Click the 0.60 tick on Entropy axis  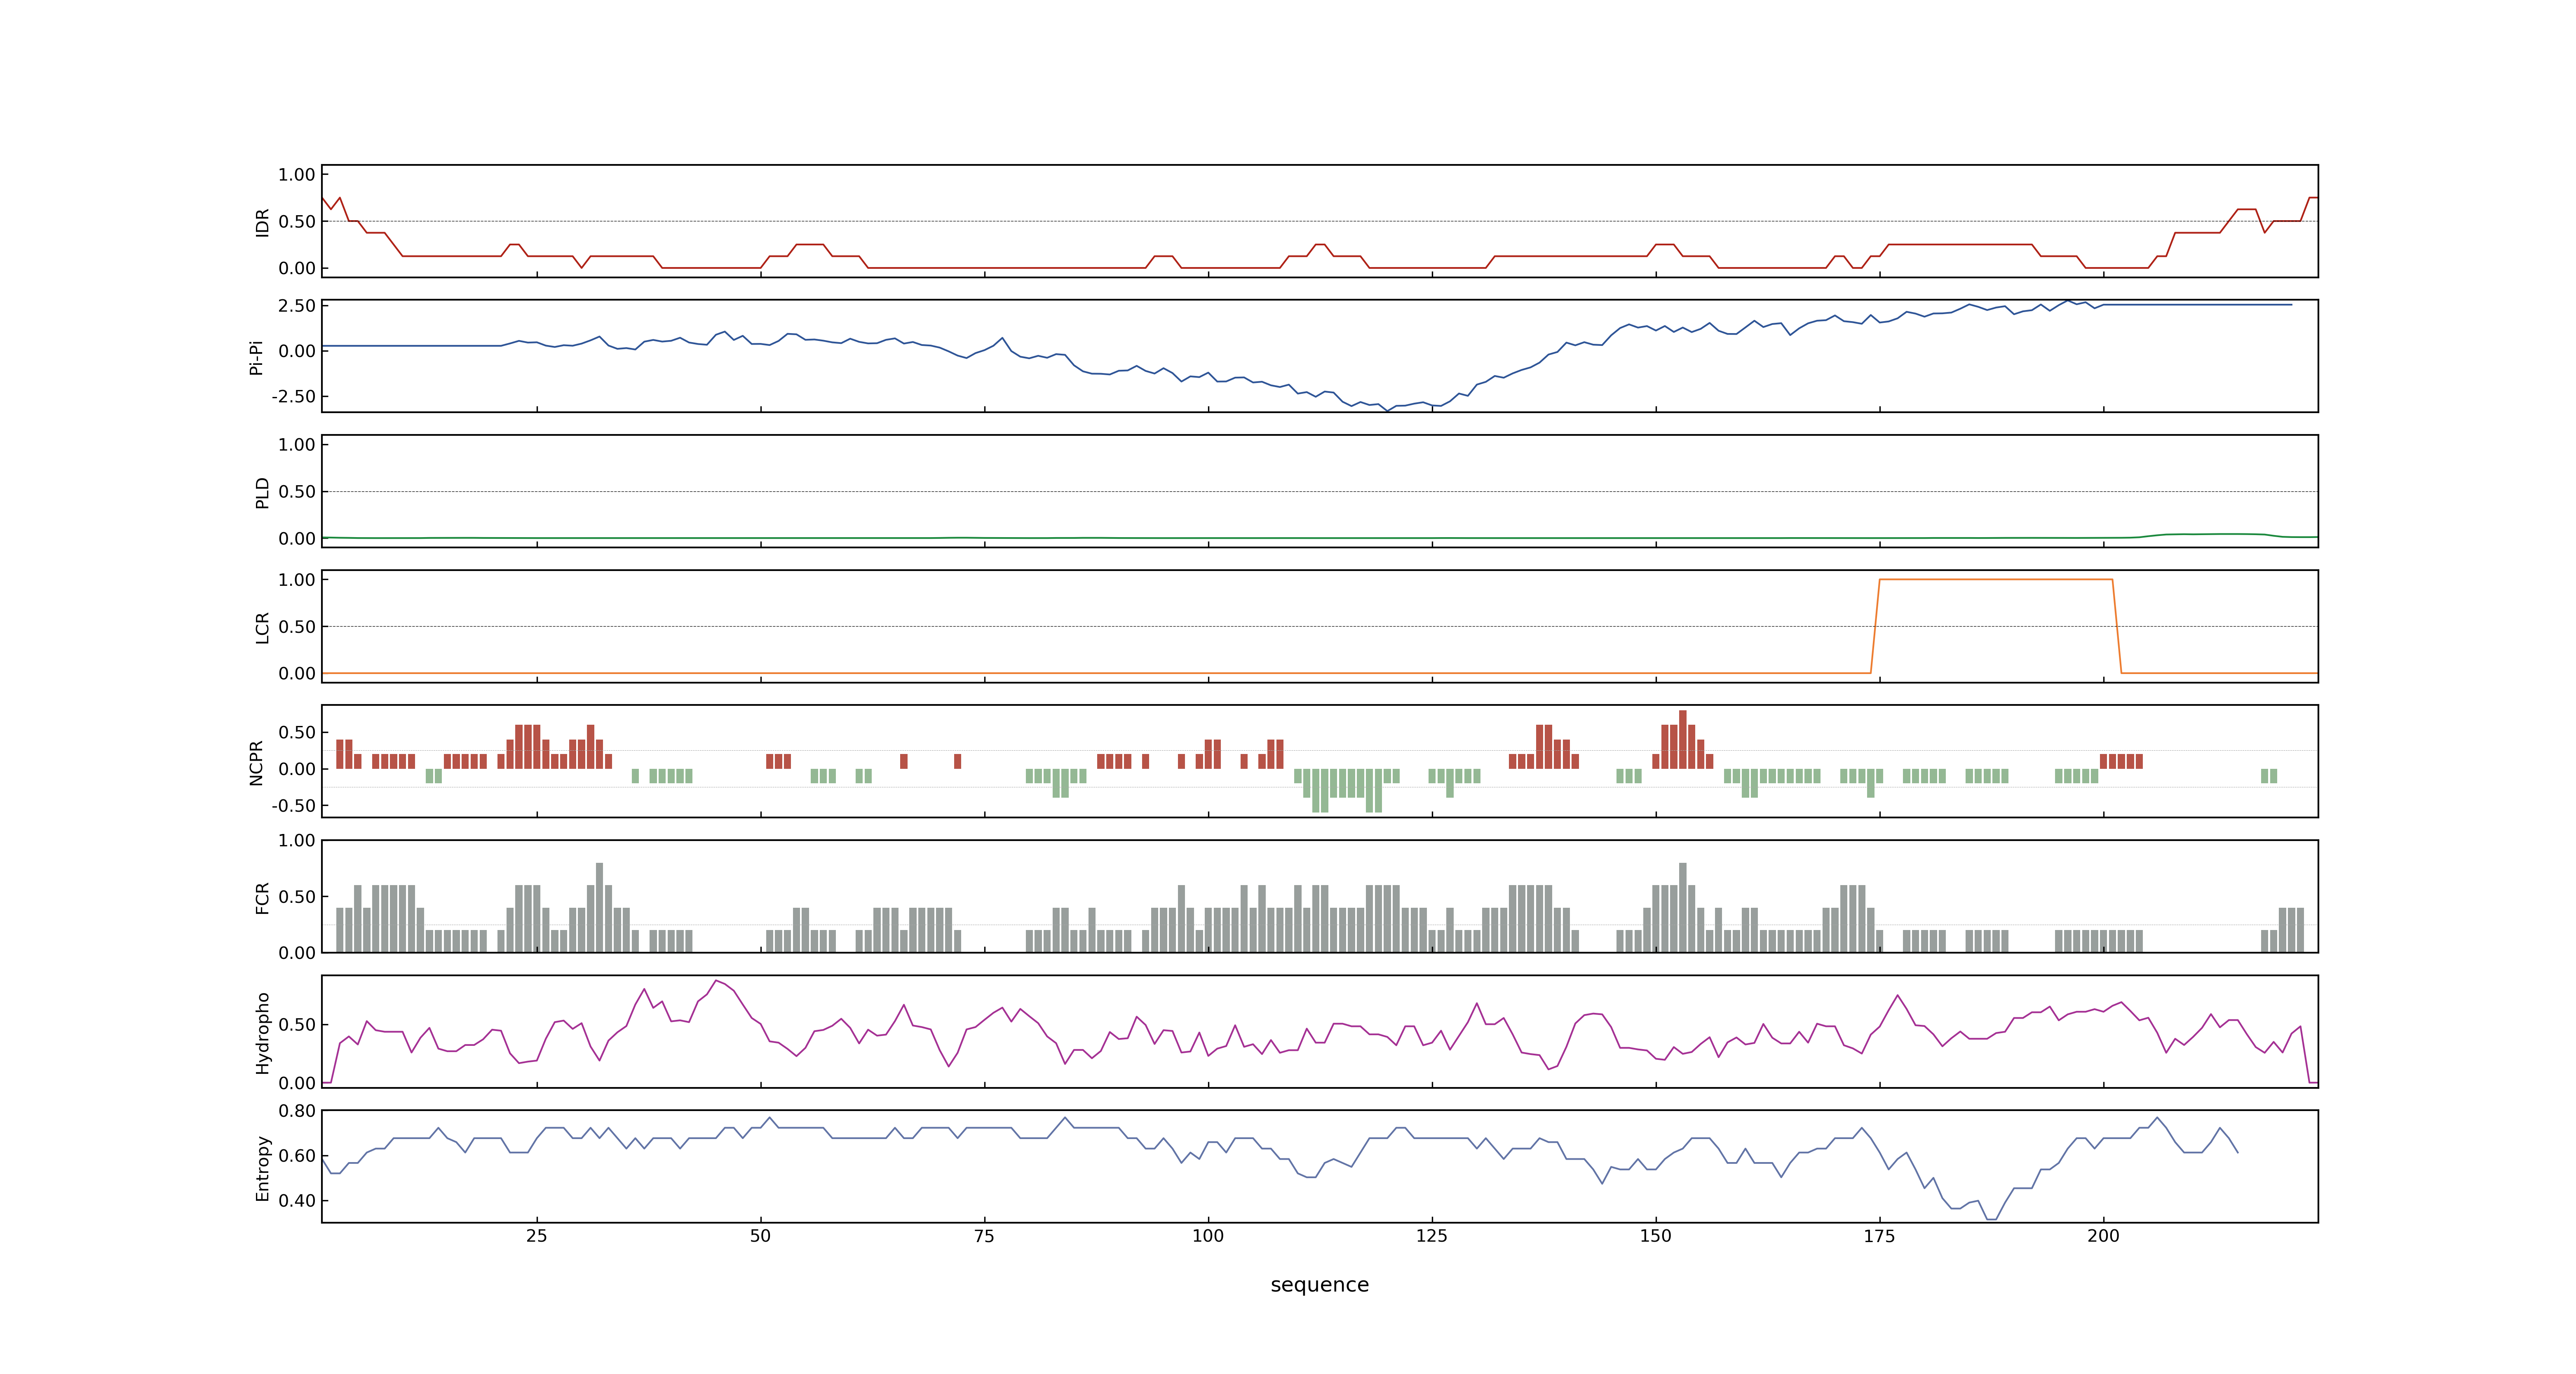[297, 1156]
